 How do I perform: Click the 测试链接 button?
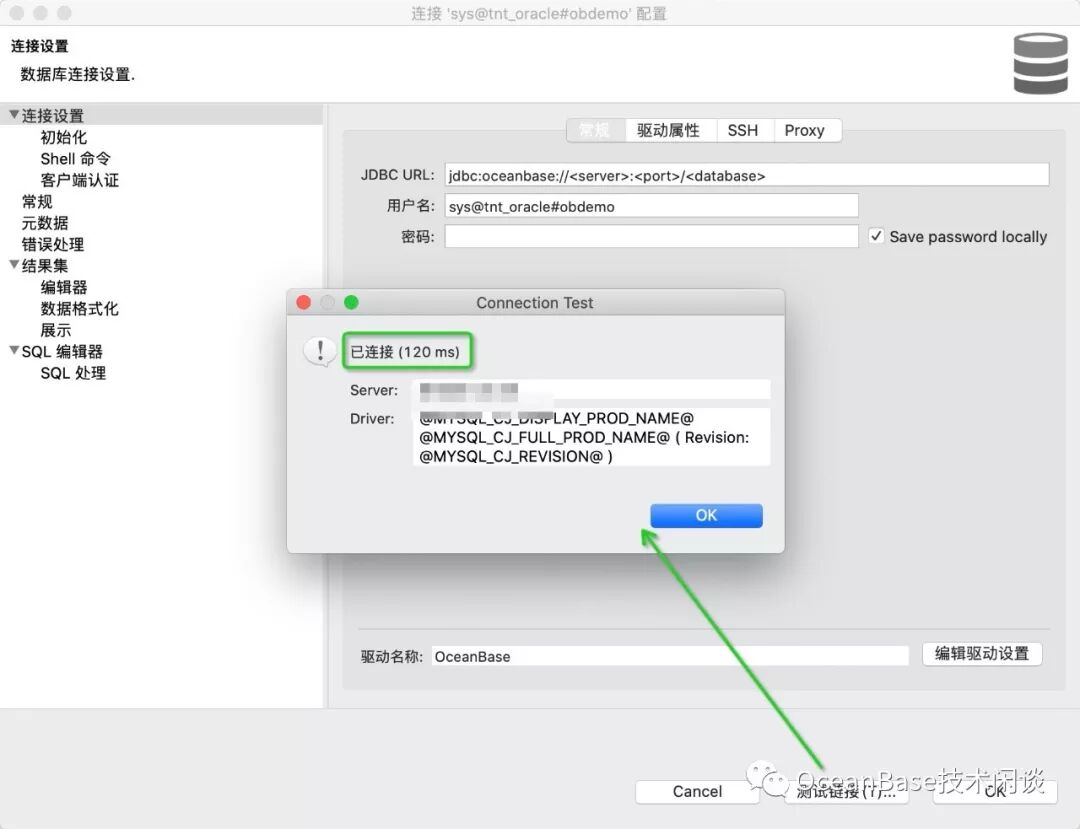point(847,792)
